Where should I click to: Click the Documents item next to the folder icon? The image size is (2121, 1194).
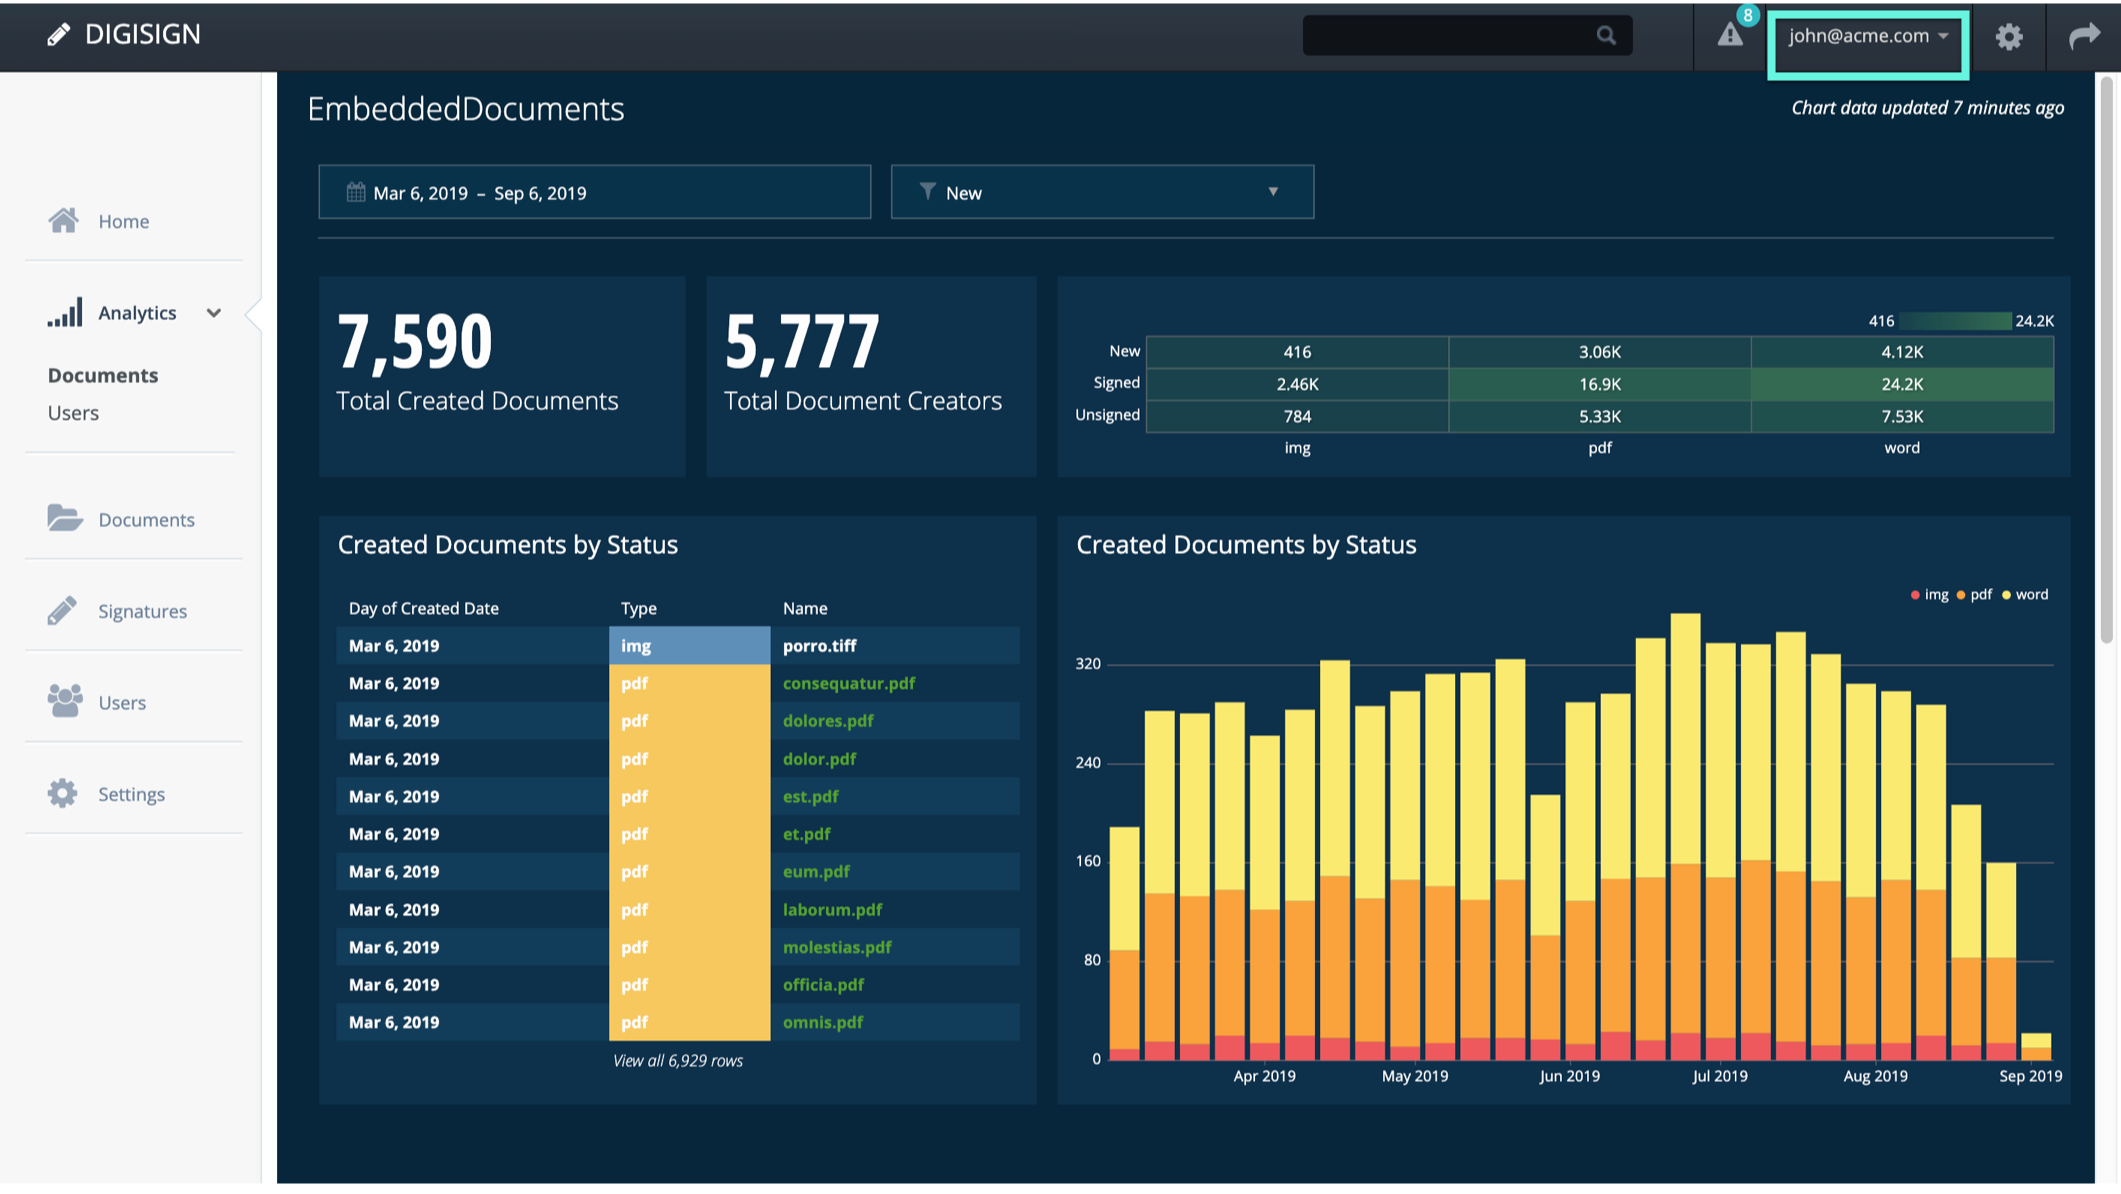[147, 520]
